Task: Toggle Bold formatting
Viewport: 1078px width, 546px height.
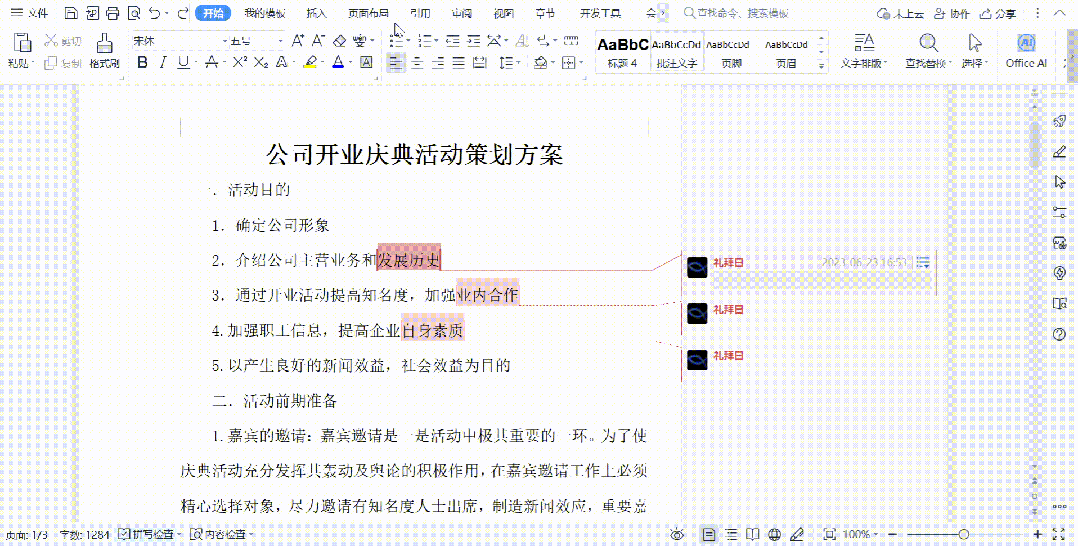Action: click(x=143, y=63)
